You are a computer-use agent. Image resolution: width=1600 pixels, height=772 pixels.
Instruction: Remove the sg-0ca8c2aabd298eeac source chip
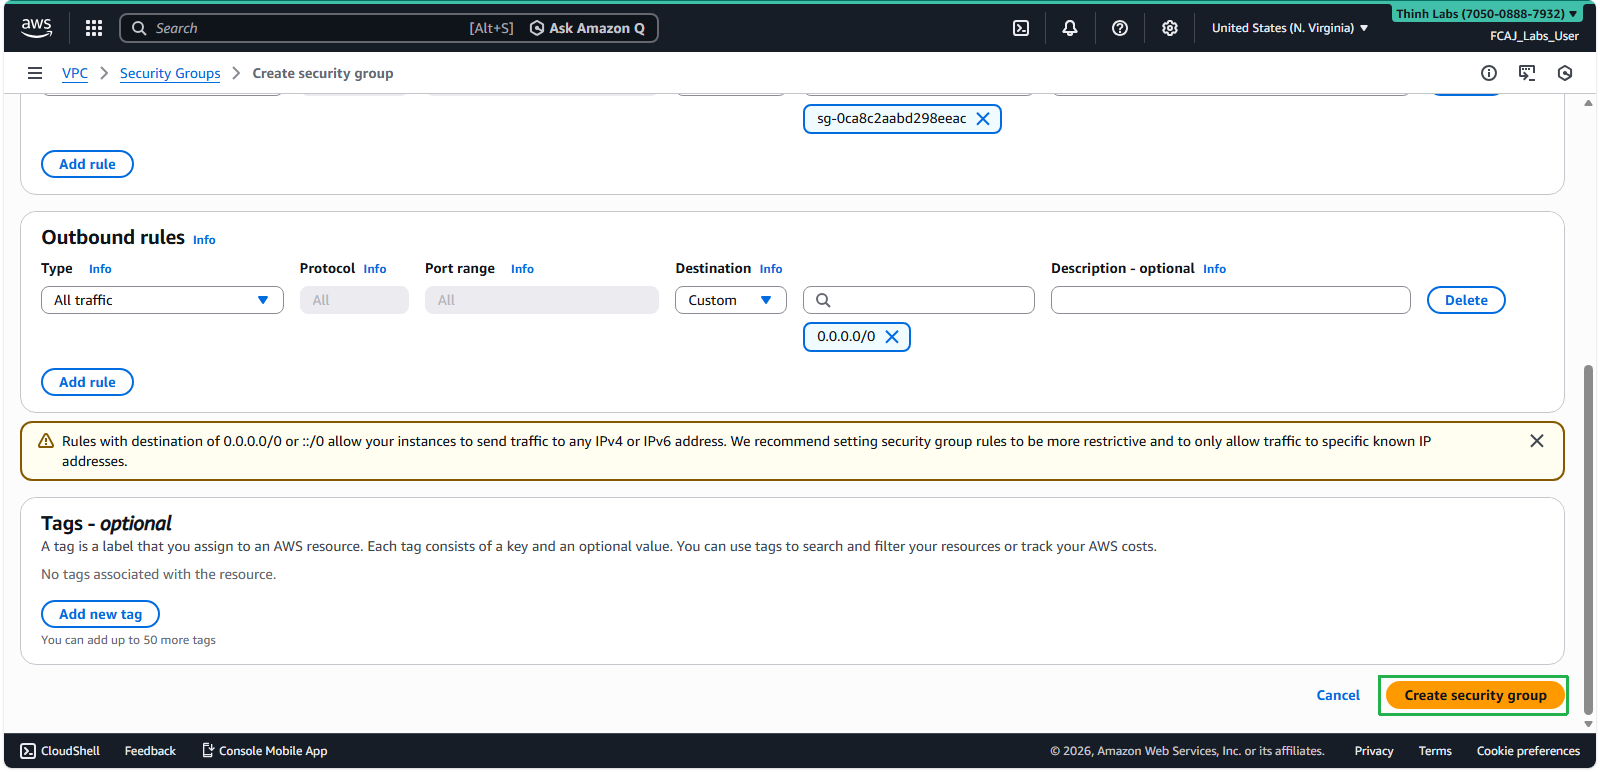click(983, 119)
